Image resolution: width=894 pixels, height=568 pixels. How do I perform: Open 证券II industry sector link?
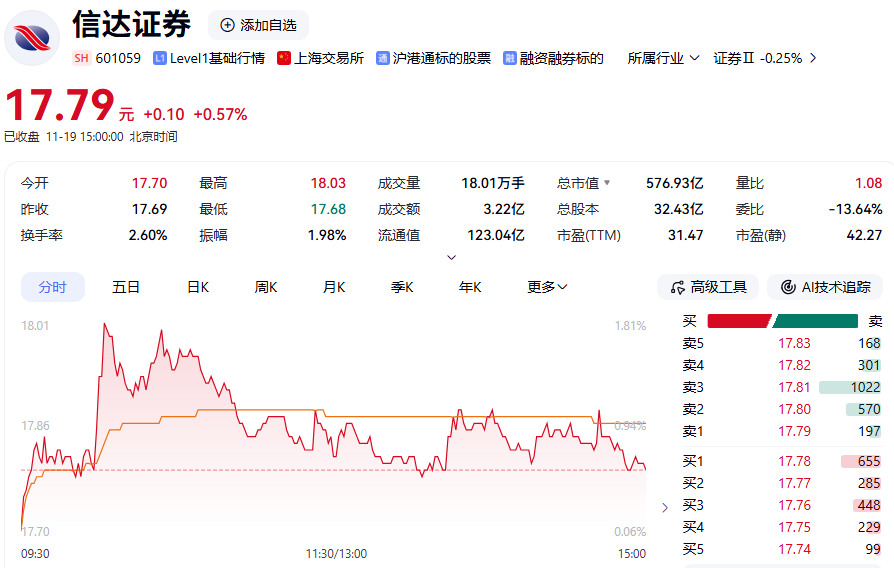pyautogui.click(x=765, y=58)
